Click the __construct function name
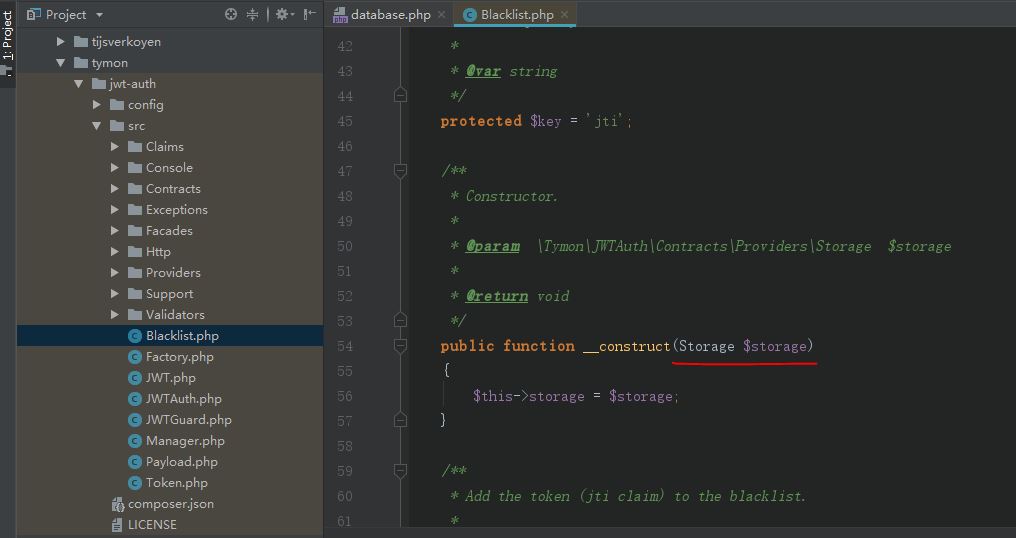This screenshot has width=1016, height=538. coord(627,346)
